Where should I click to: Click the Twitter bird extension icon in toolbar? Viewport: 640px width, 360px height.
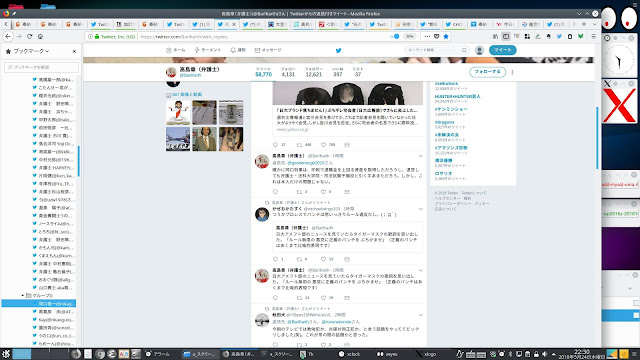[x=559, y=36]
